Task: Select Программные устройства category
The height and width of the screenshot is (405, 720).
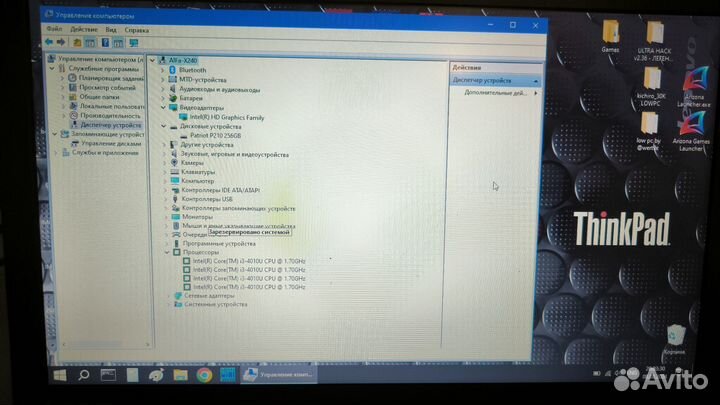Action: (219, 243)
